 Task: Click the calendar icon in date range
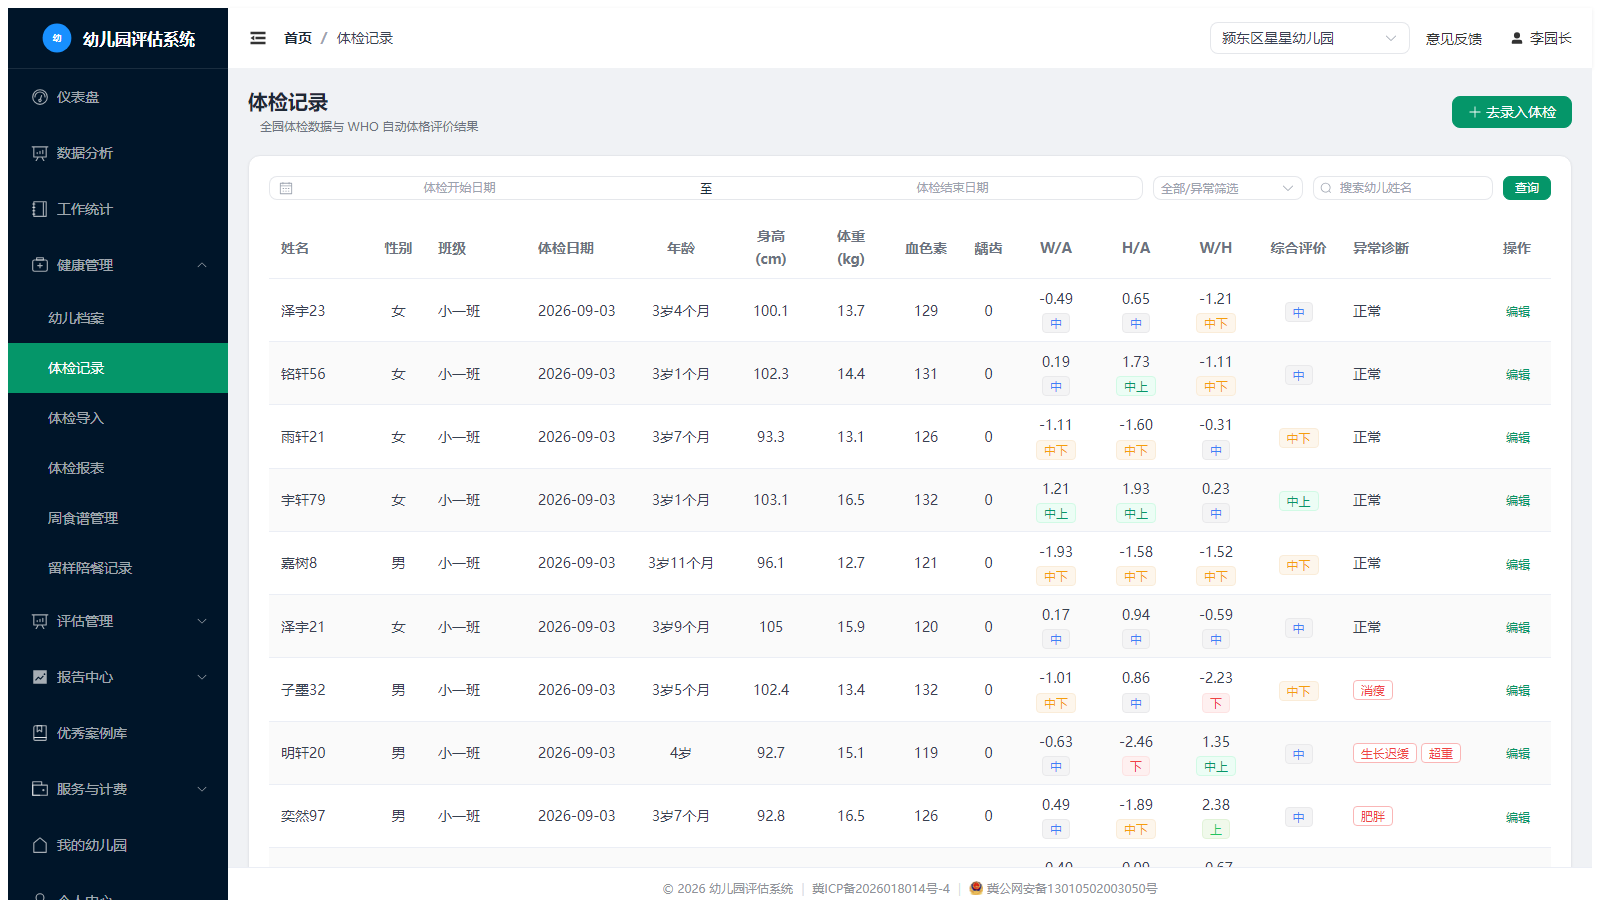click(x=286, y=188)
